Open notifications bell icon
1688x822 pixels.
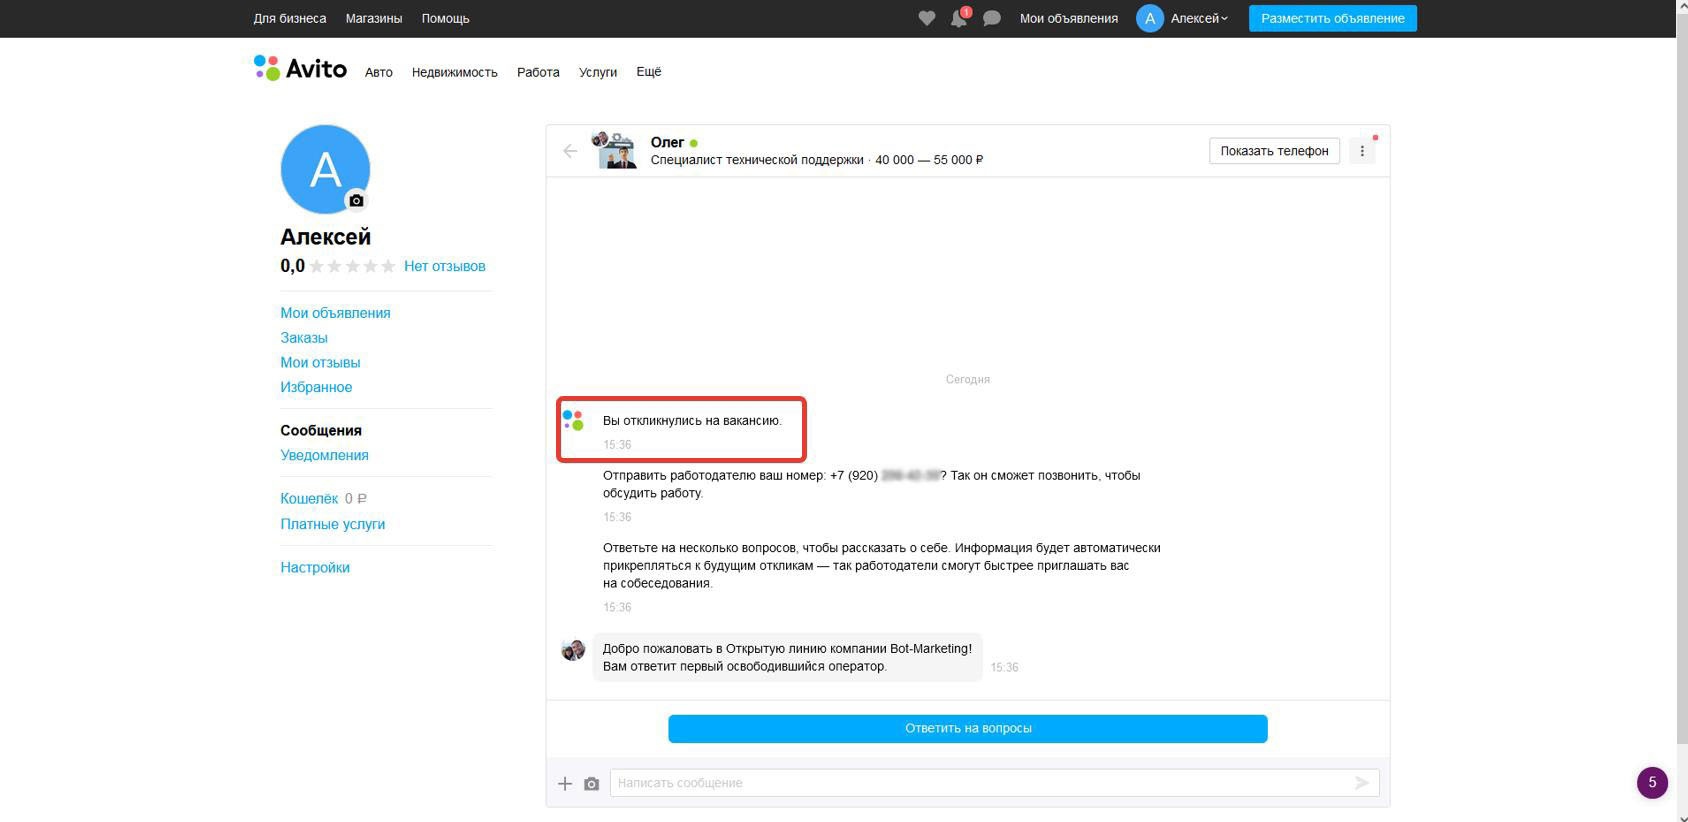pyautogui.click(x=958, y=18)
